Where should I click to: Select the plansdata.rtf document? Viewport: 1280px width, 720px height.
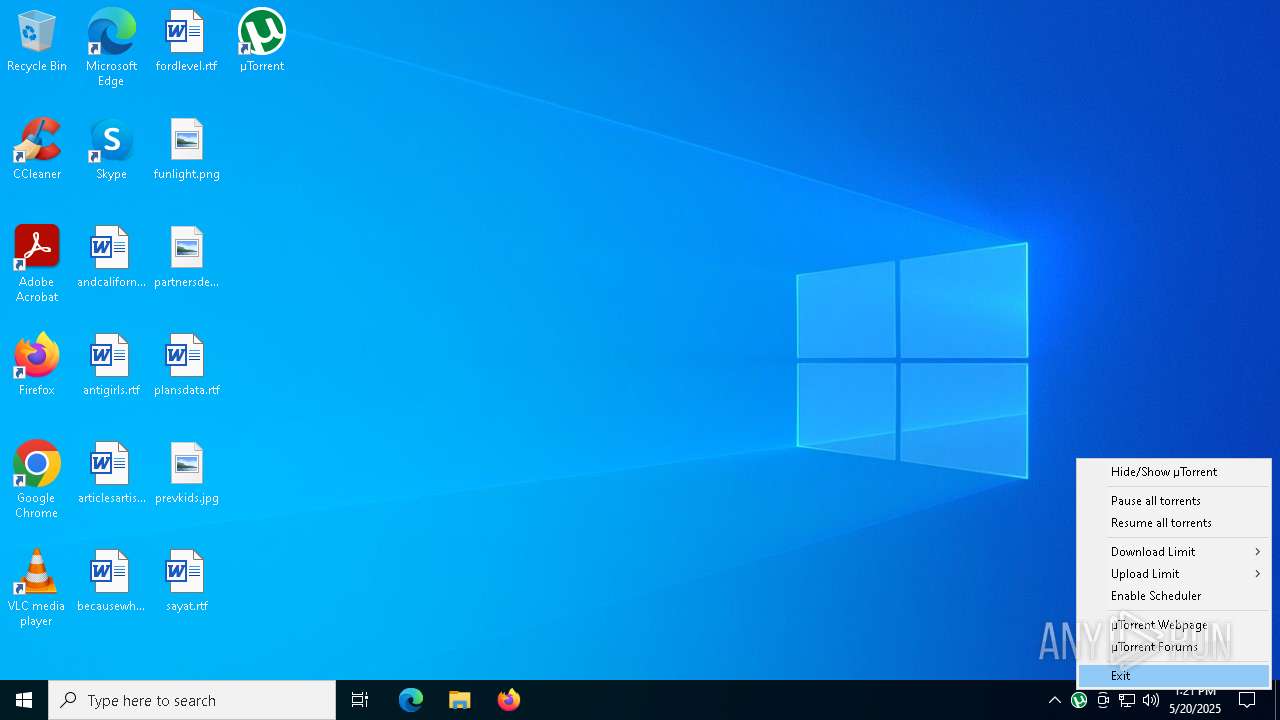[x=186, y=366]
